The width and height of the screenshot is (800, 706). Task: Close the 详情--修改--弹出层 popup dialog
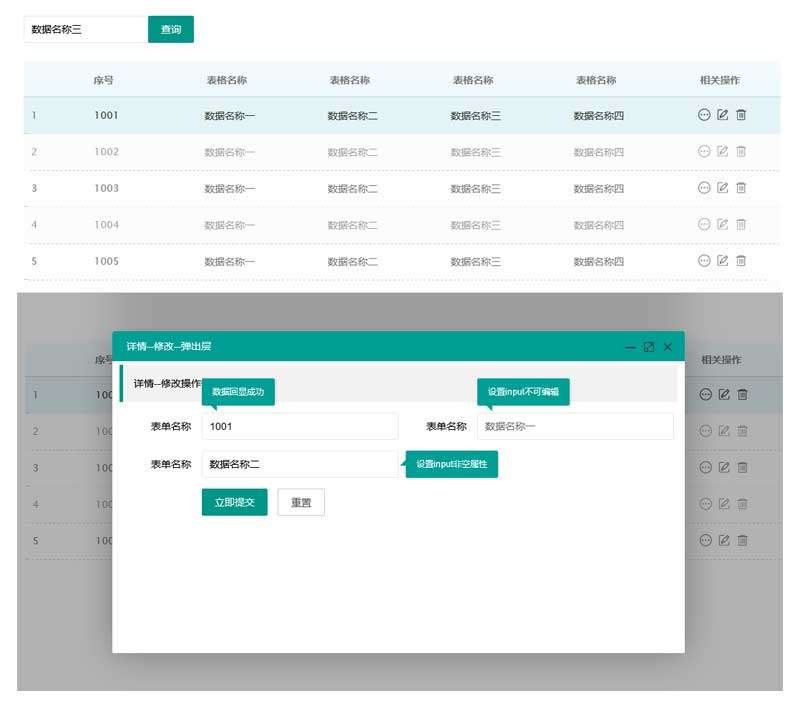tap(668, 347)
